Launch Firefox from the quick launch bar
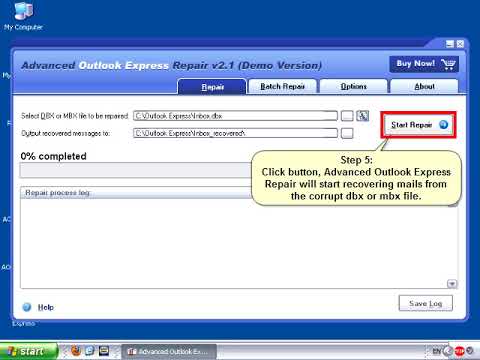This screenshot has height=360, width=480. (x=76, y=351)
